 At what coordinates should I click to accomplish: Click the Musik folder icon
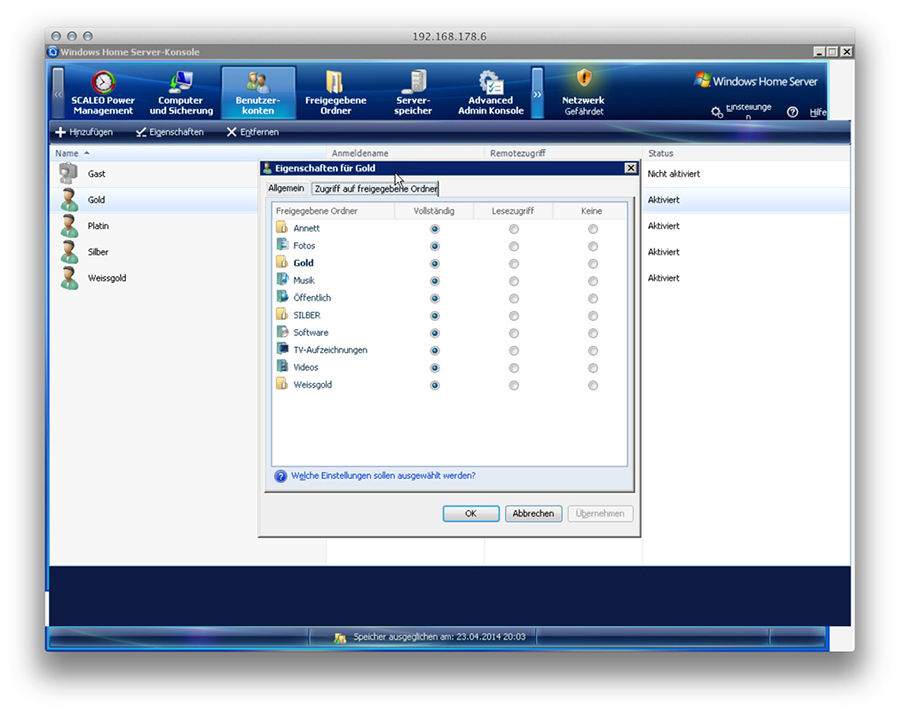click(282, 280)
